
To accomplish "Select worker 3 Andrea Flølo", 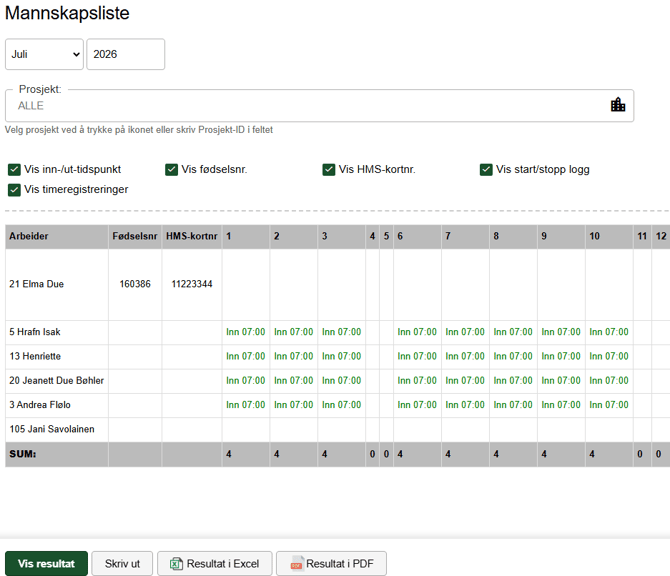I will tap(40, 405).
